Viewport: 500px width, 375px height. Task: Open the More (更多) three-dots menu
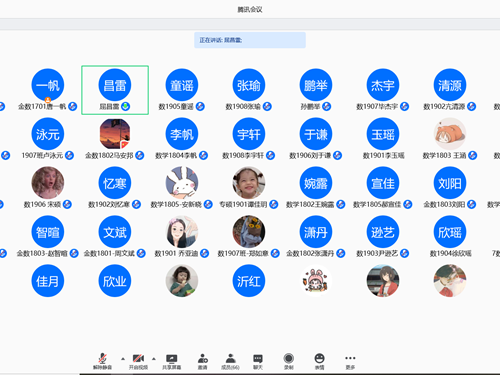[x=350, y=361]
